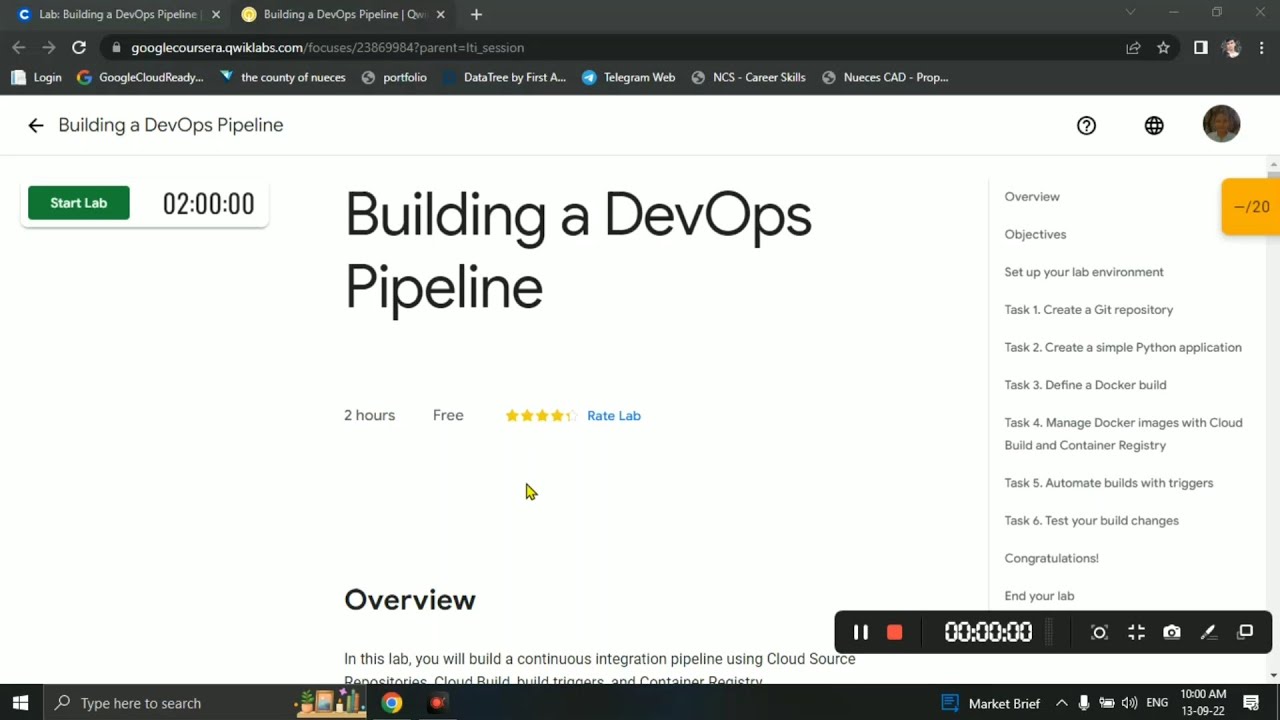
Task: Open Chrome from the taskbar
Action: pos(392,703)
